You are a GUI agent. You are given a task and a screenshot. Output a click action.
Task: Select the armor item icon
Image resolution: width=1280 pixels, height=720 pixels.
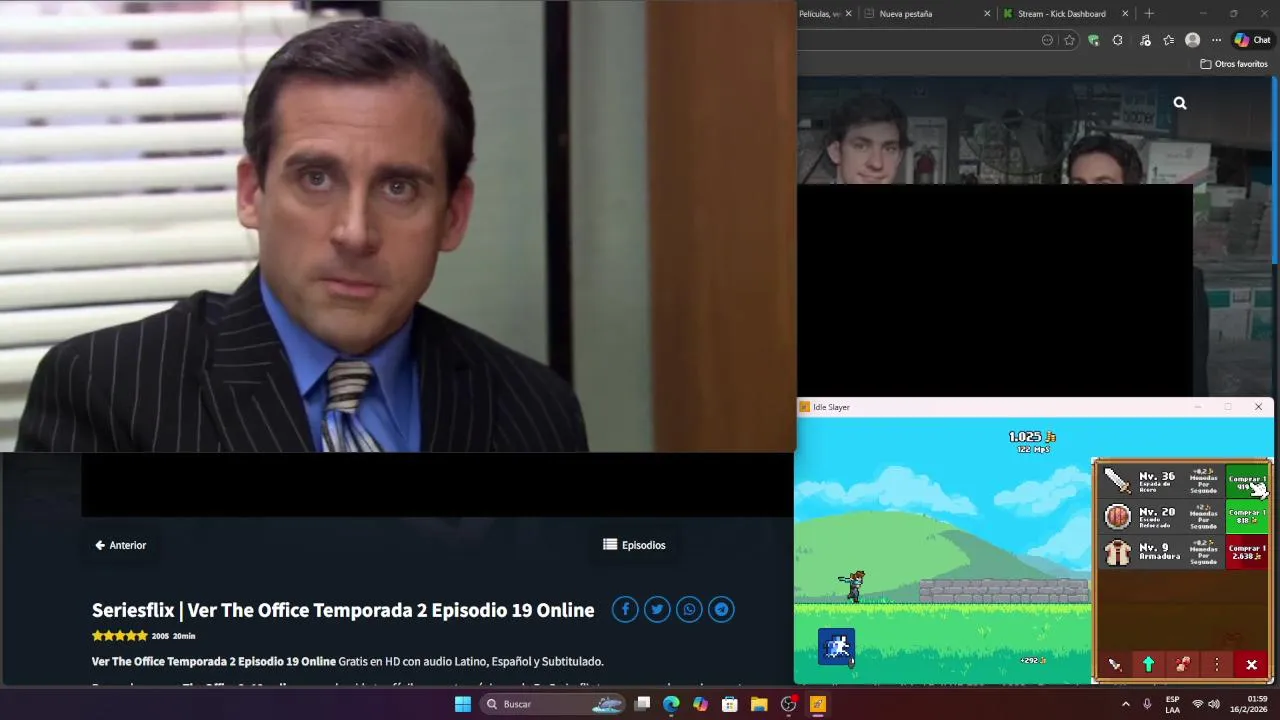1117,552
